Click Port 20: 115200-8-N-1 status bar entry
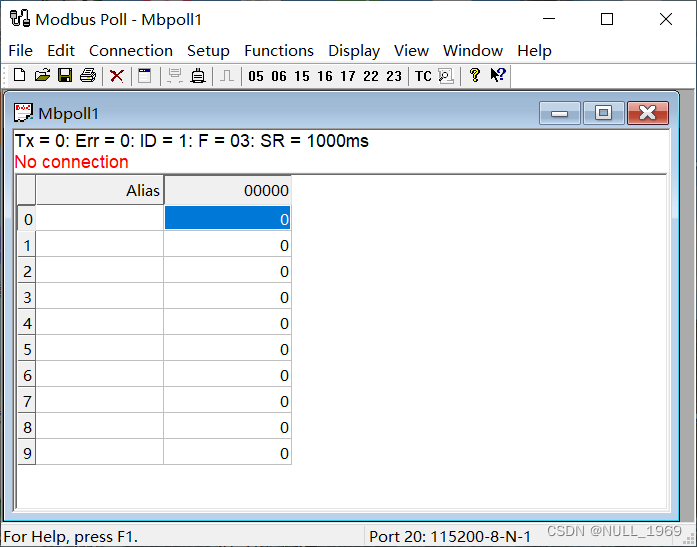 pyautogui.click(x=450, y=536)
